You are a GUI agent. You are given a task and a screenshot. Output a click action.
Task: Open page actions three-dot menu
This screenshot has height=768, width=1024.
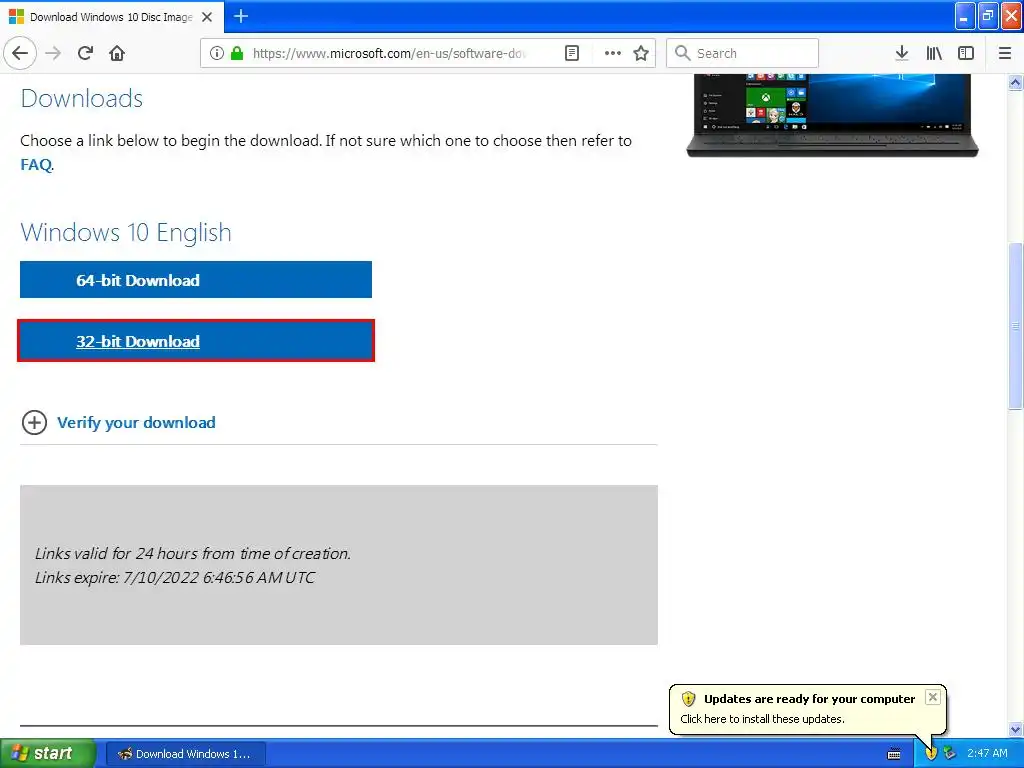613,53
